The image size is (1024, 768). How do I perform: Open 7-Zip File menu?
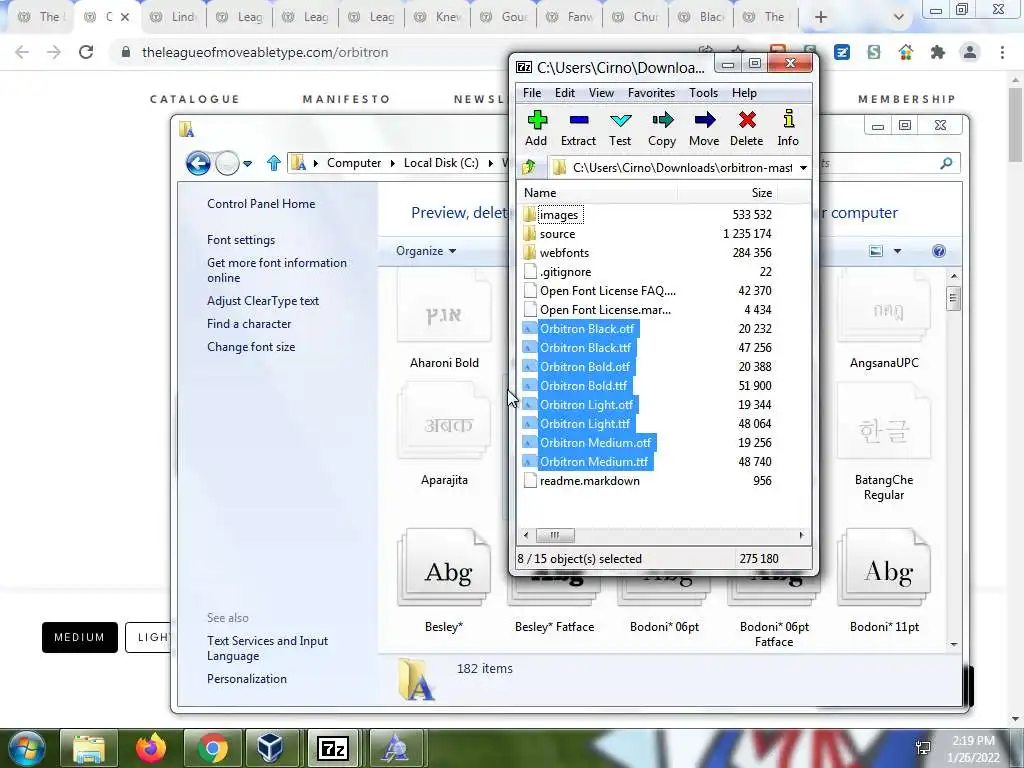(532, 93)
